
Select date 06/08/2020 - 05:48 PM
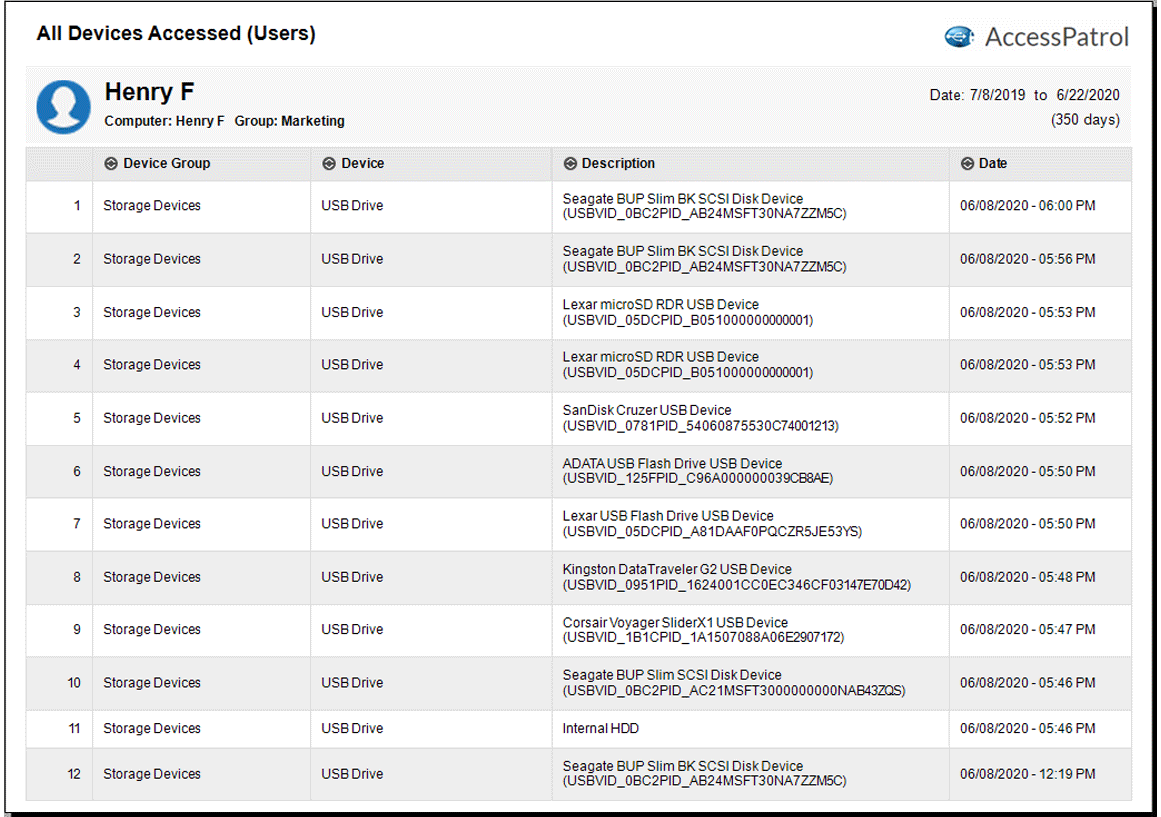coord(1028,577)
